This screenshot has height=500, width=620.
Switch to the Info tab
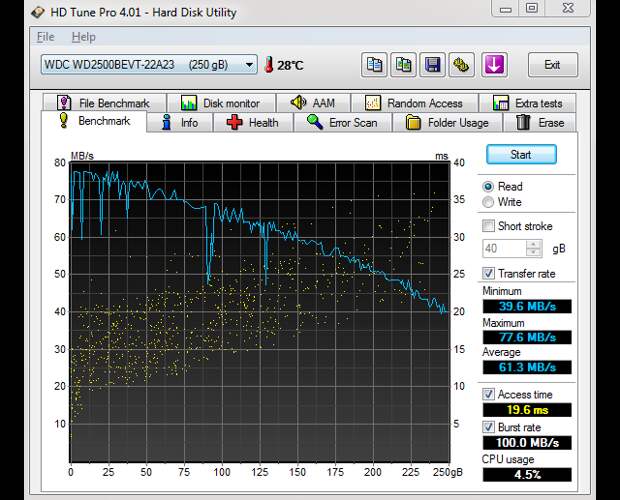coord(180,123)
